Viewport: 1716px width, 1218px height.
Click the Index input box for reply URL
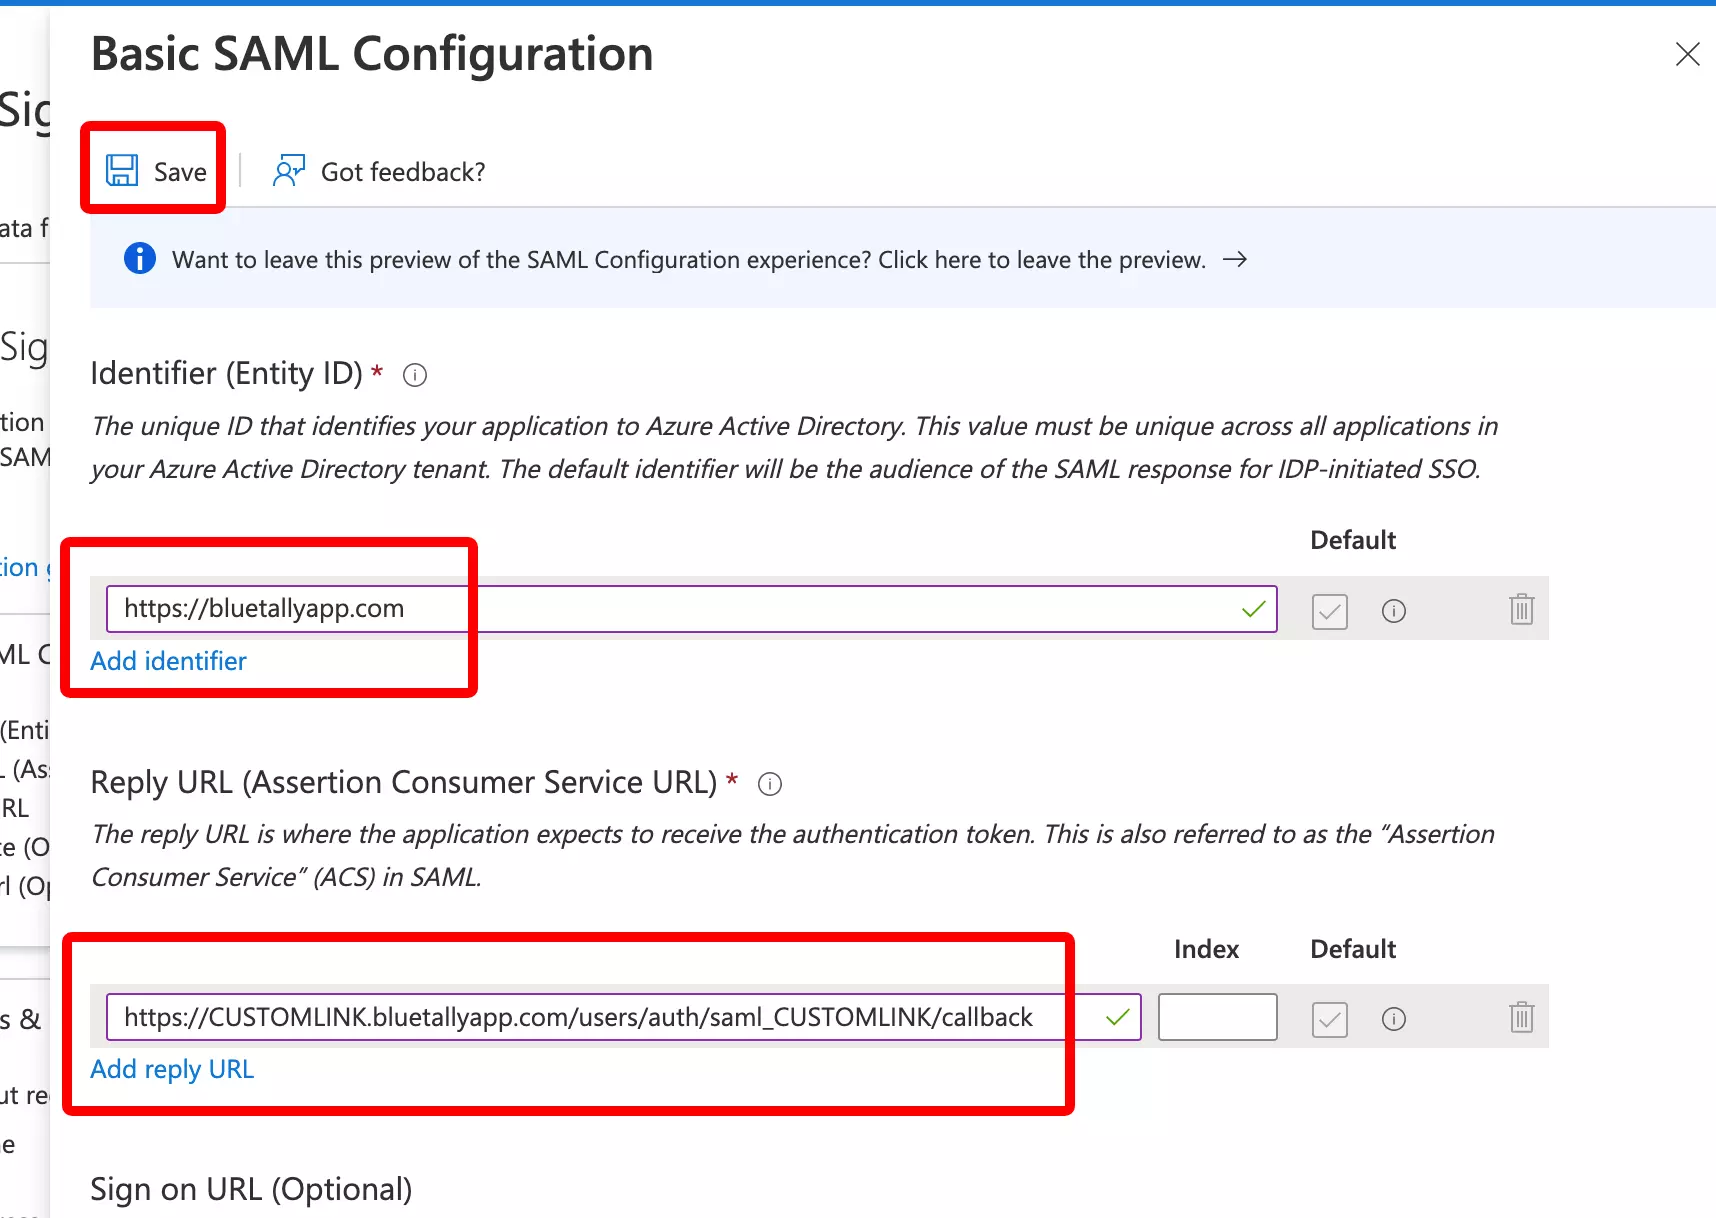(1217, 1017)
